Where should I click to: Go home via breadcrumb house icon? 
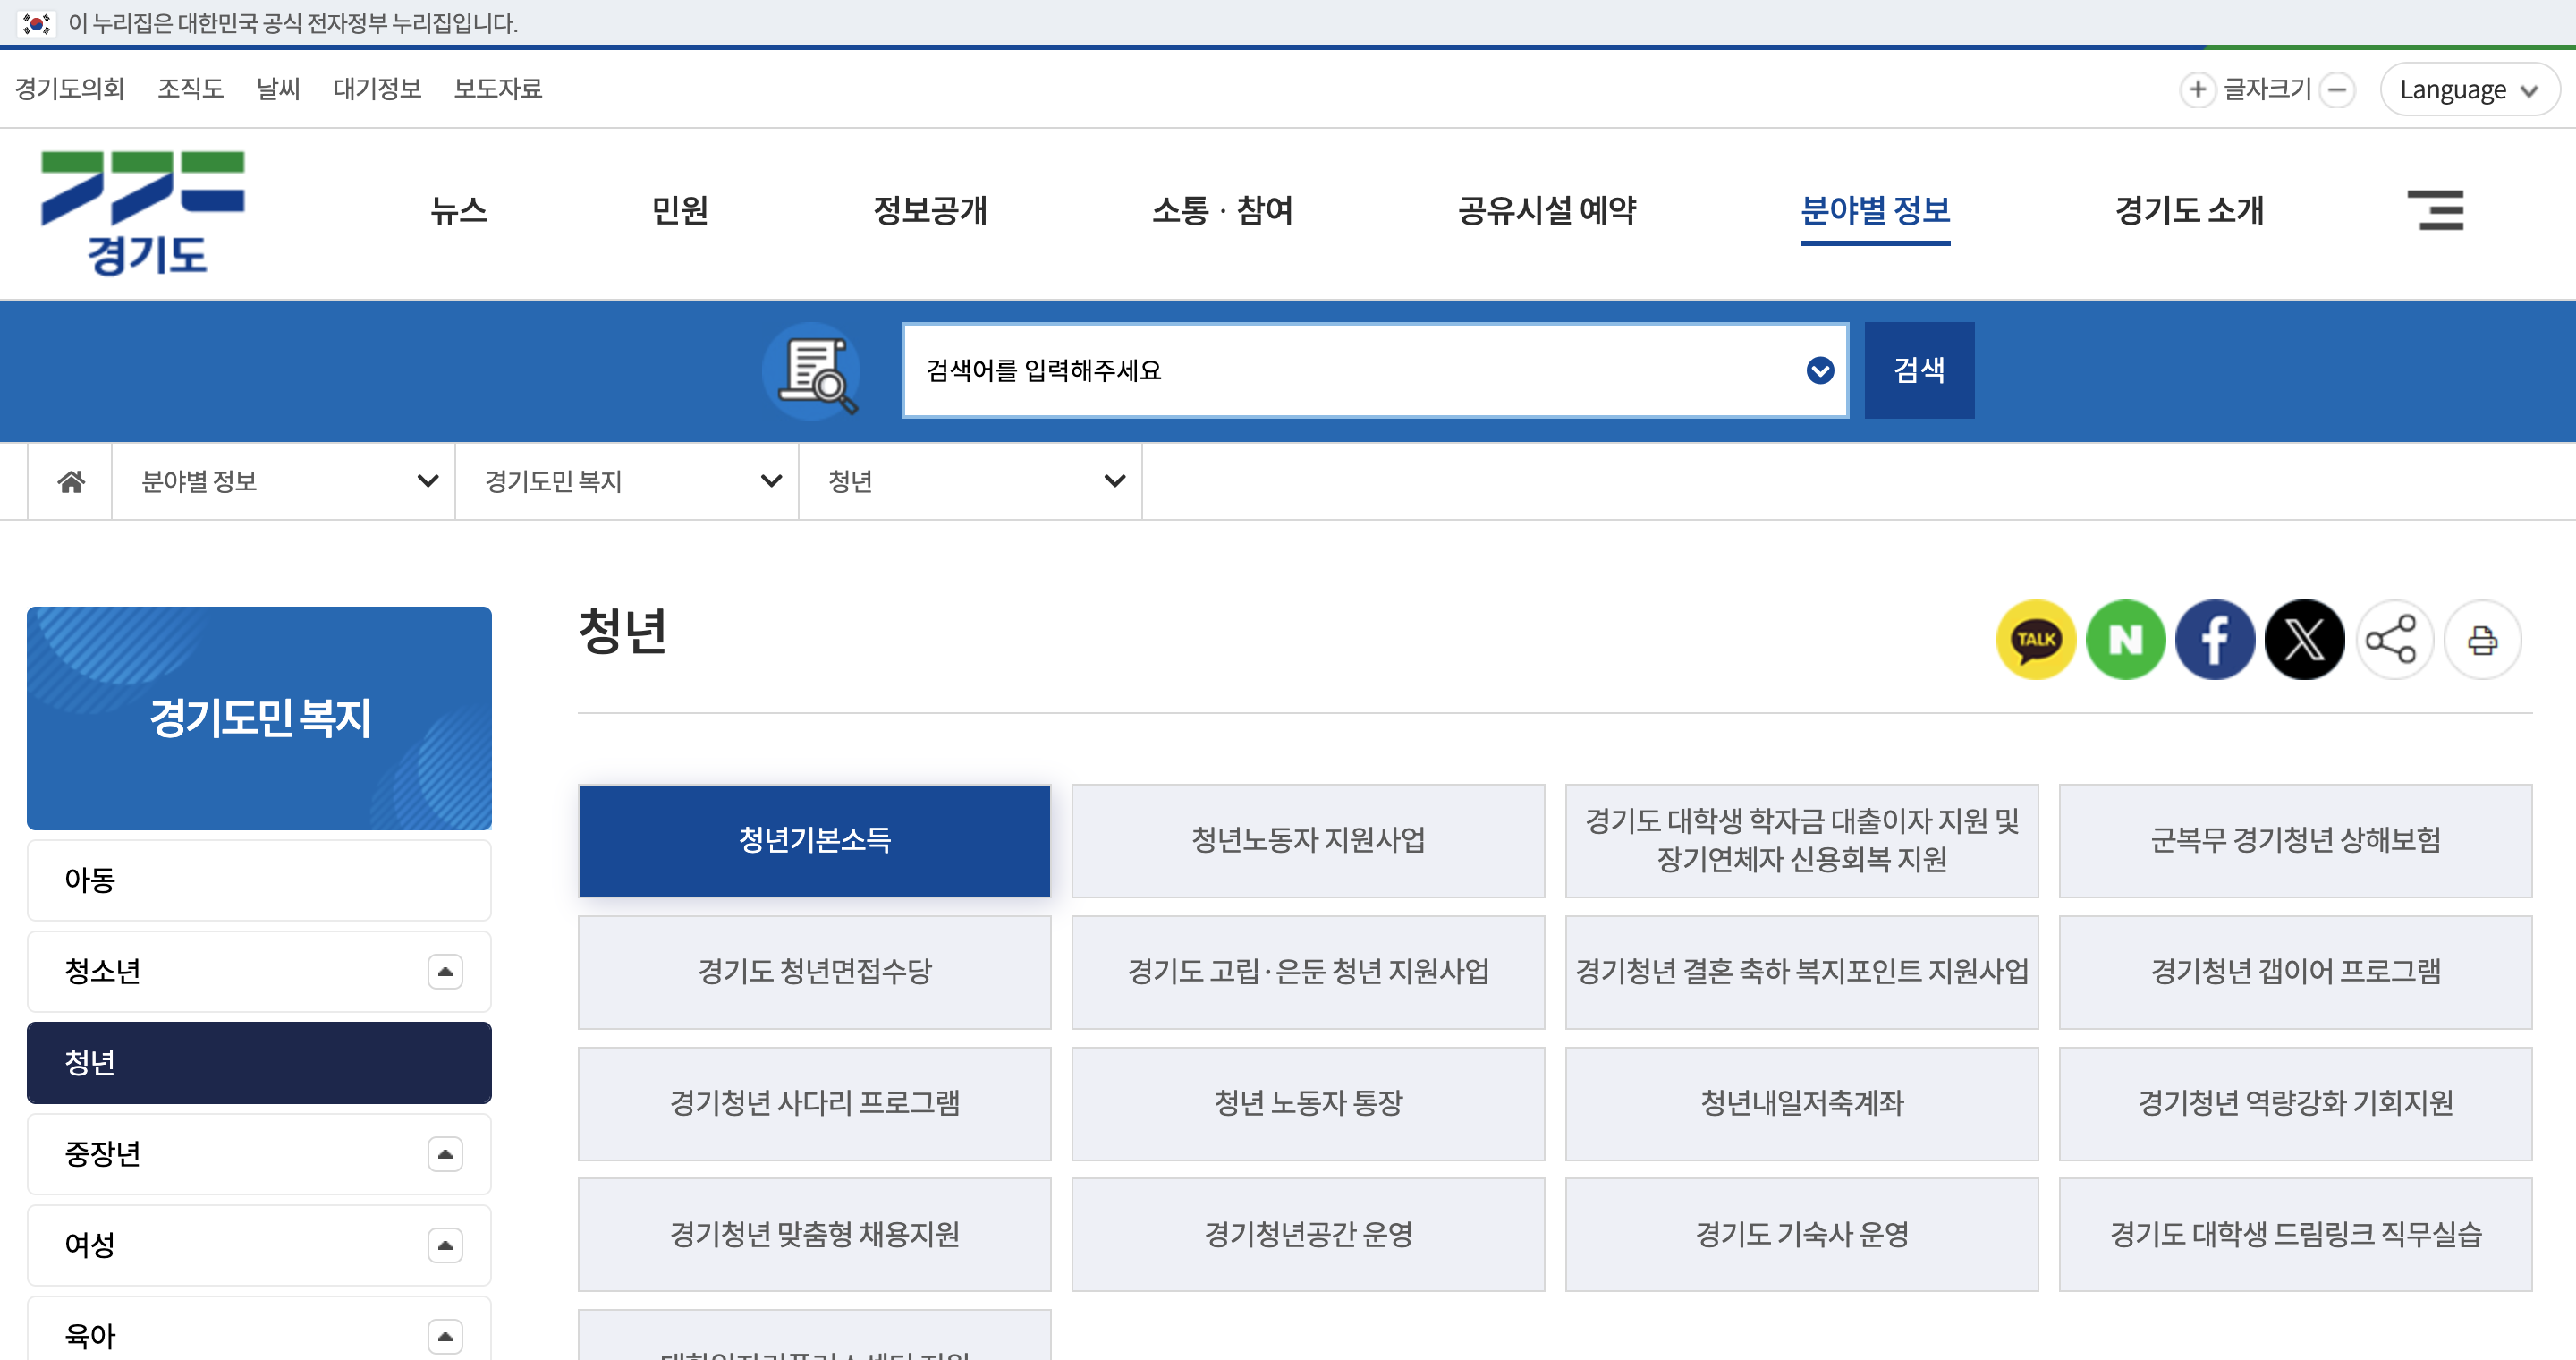70,482
